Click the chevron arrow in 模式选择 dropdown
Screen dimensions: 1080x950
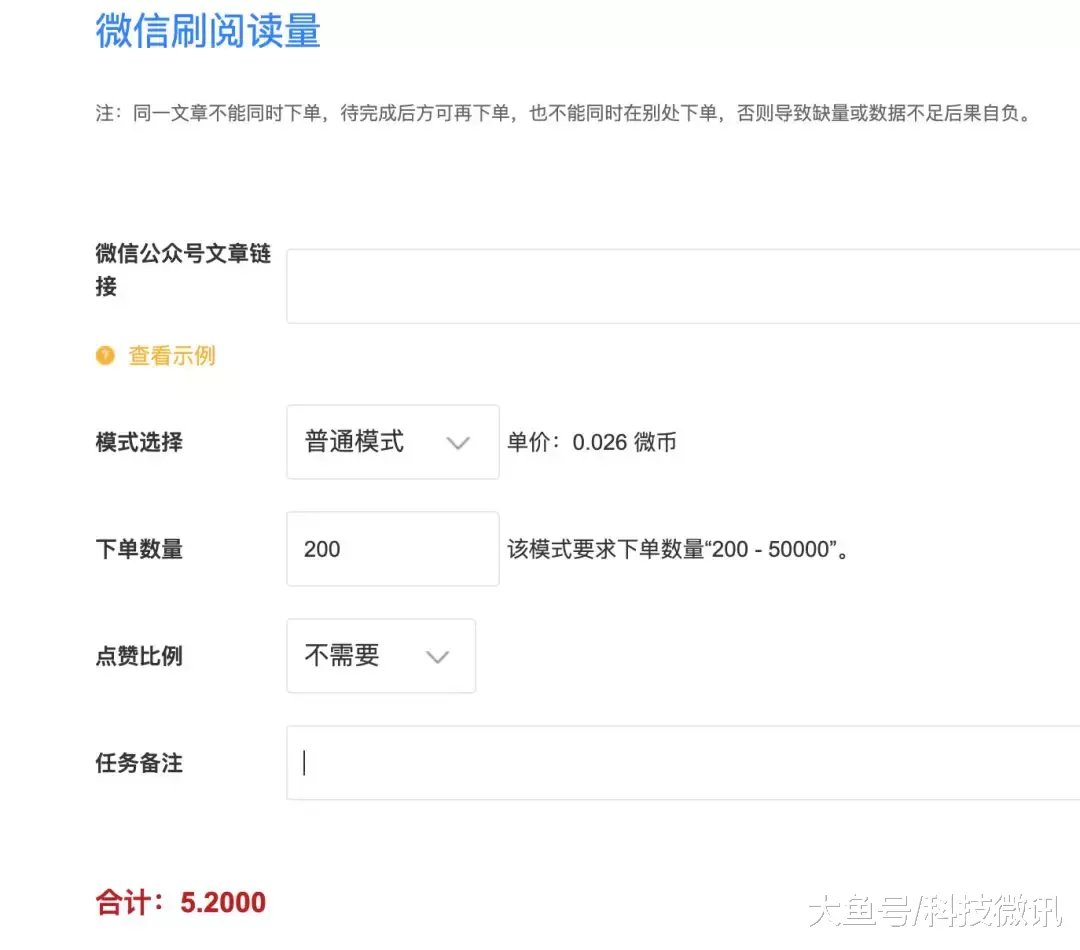tap(458, 443)
